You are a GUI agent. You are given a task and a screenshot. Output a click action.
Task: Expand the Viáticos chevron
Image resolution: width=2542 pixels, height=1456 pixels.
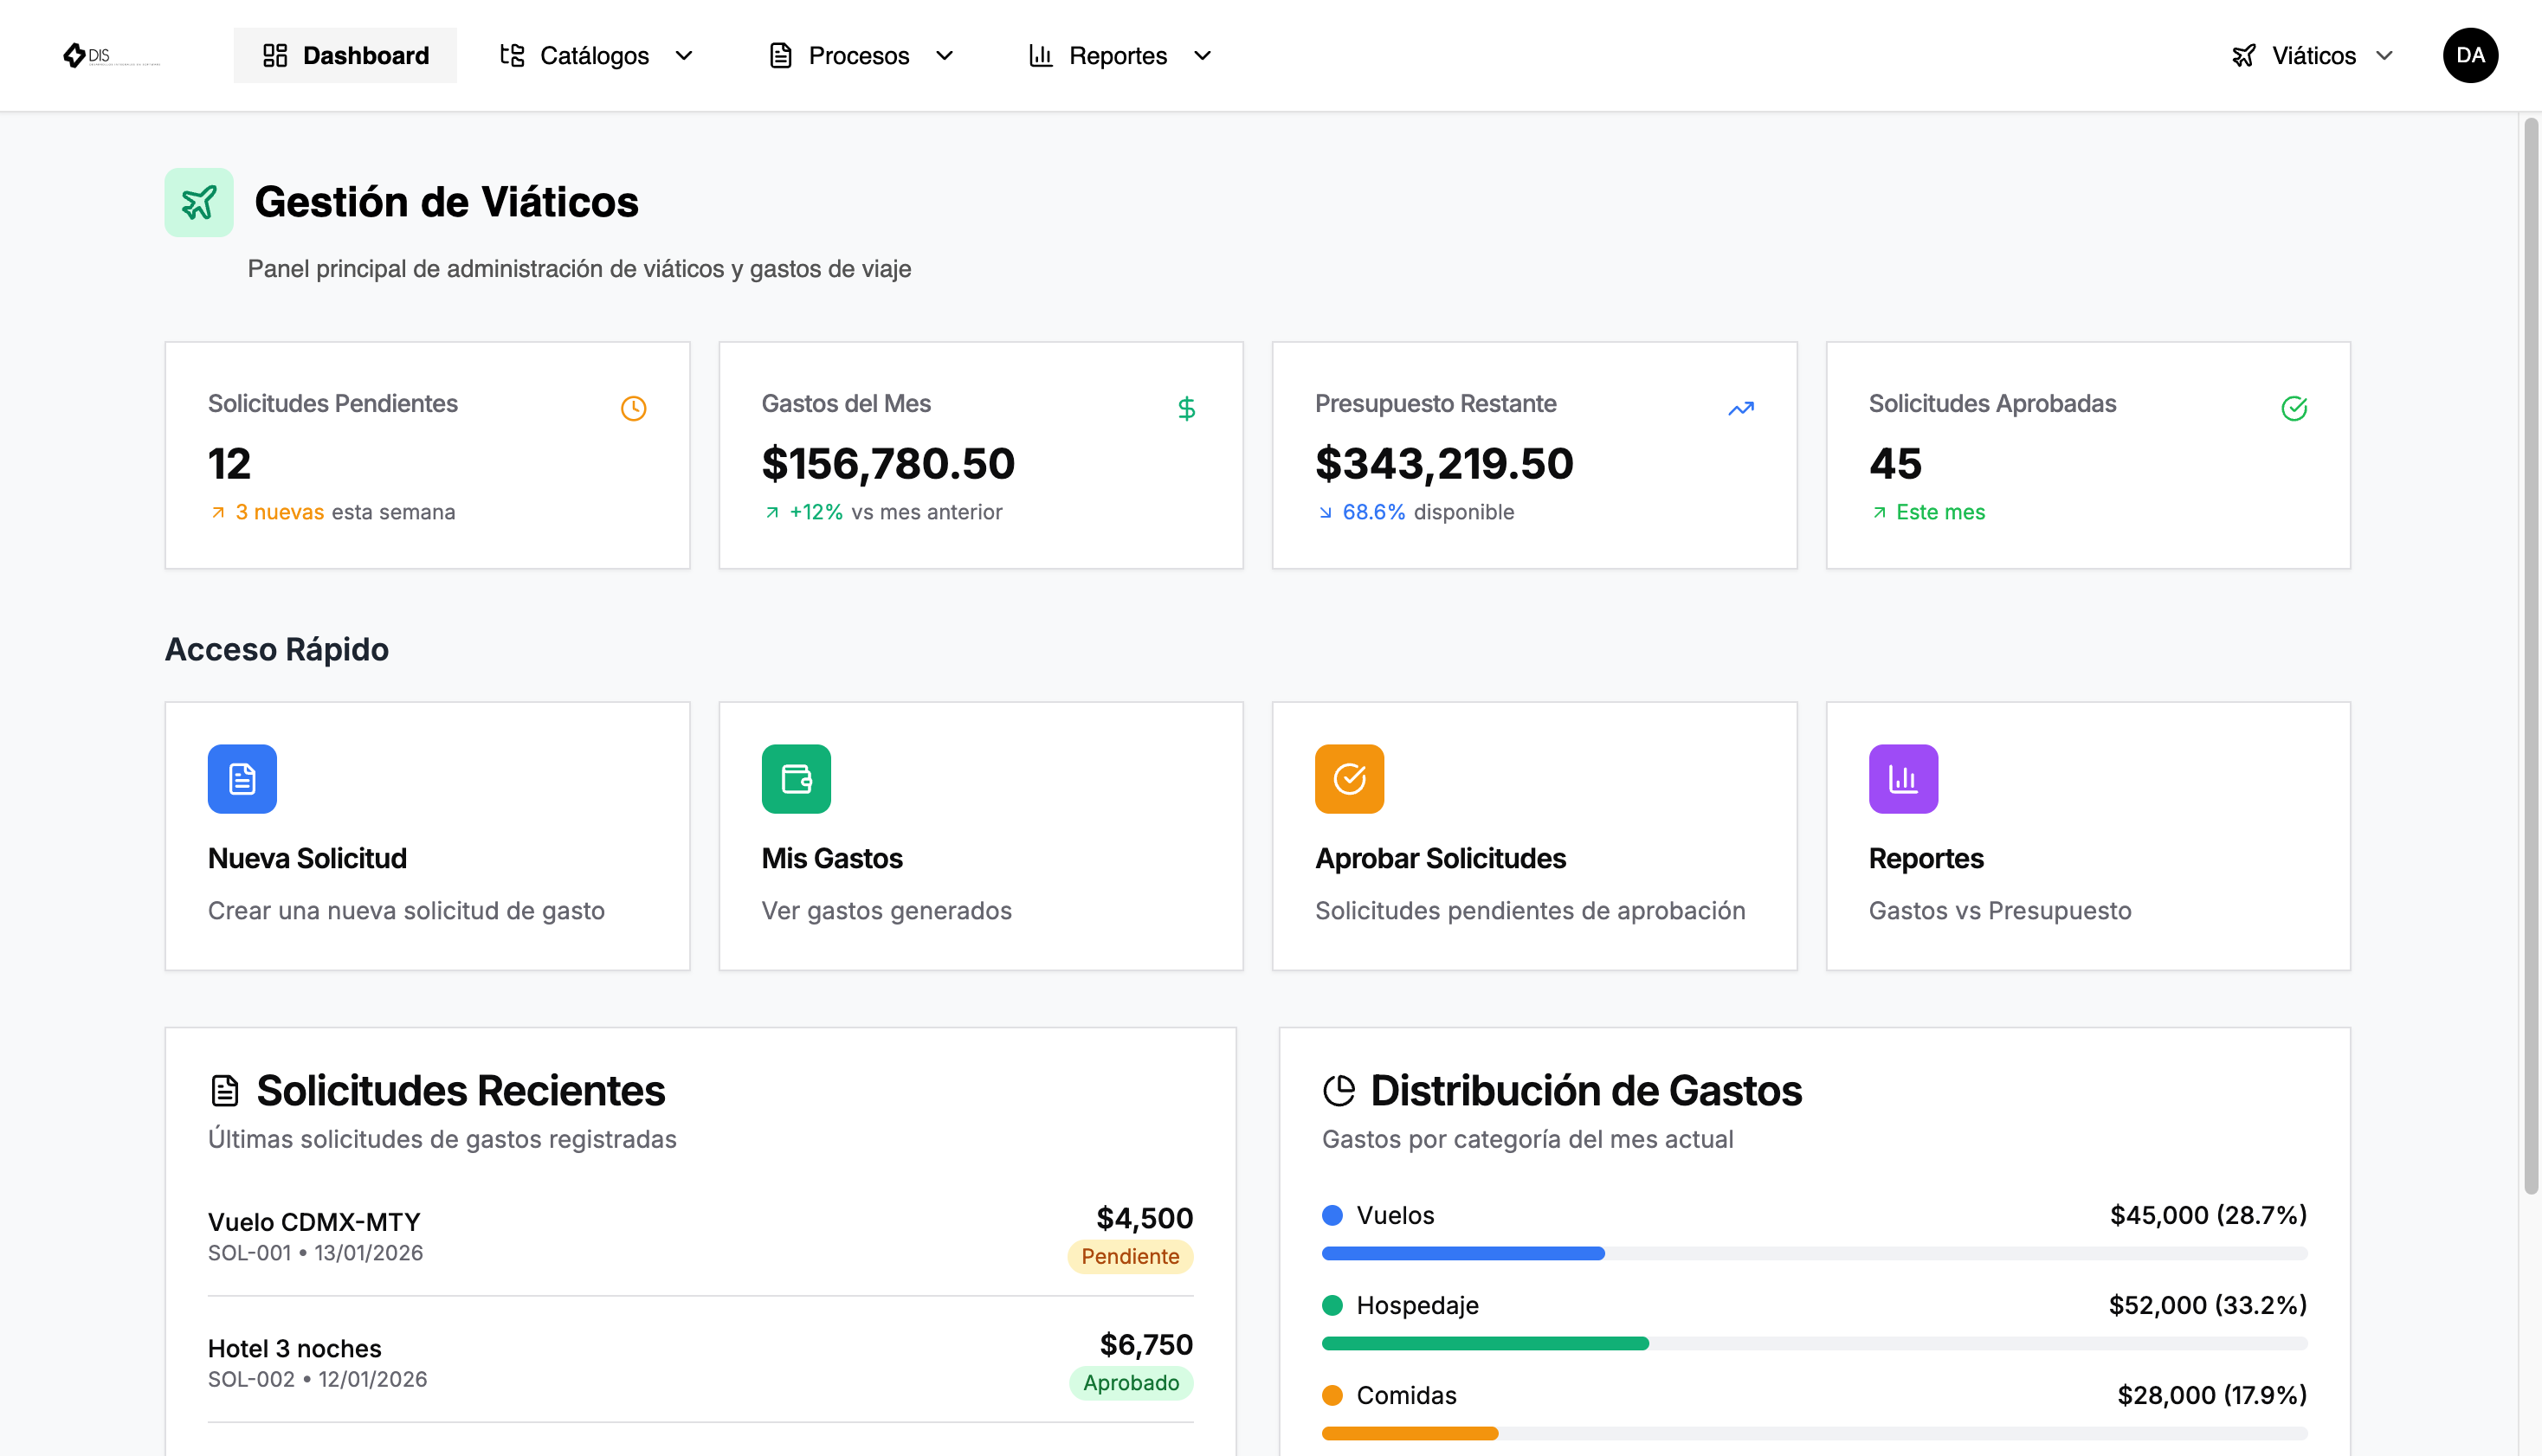(x=2384, y=56)
